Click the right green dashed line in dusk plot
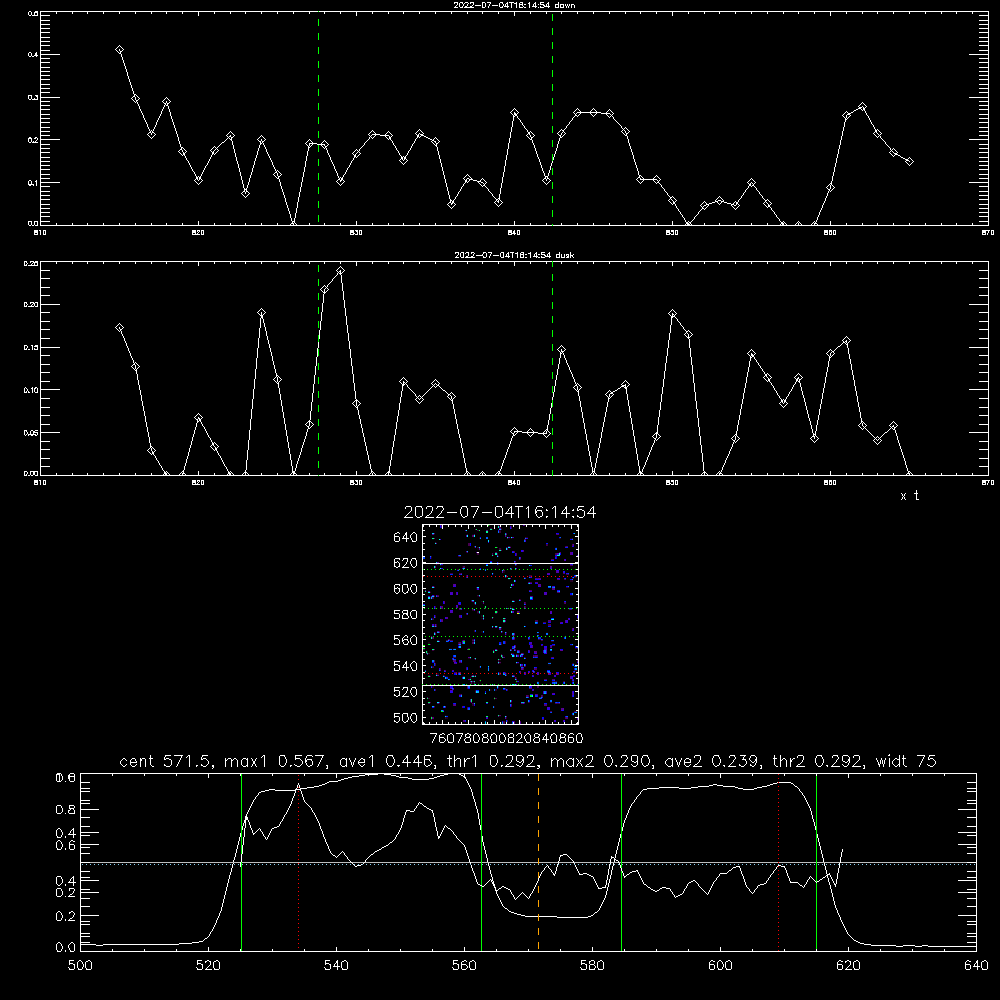 coord(552,368)
